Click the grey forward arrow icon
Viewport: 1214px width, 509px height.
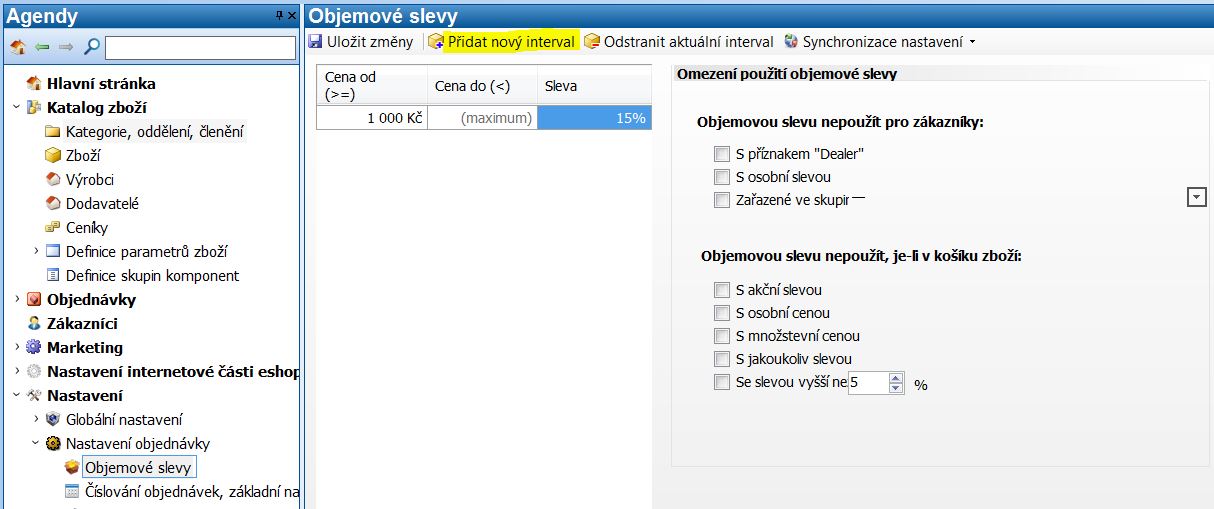click(66, 47)
